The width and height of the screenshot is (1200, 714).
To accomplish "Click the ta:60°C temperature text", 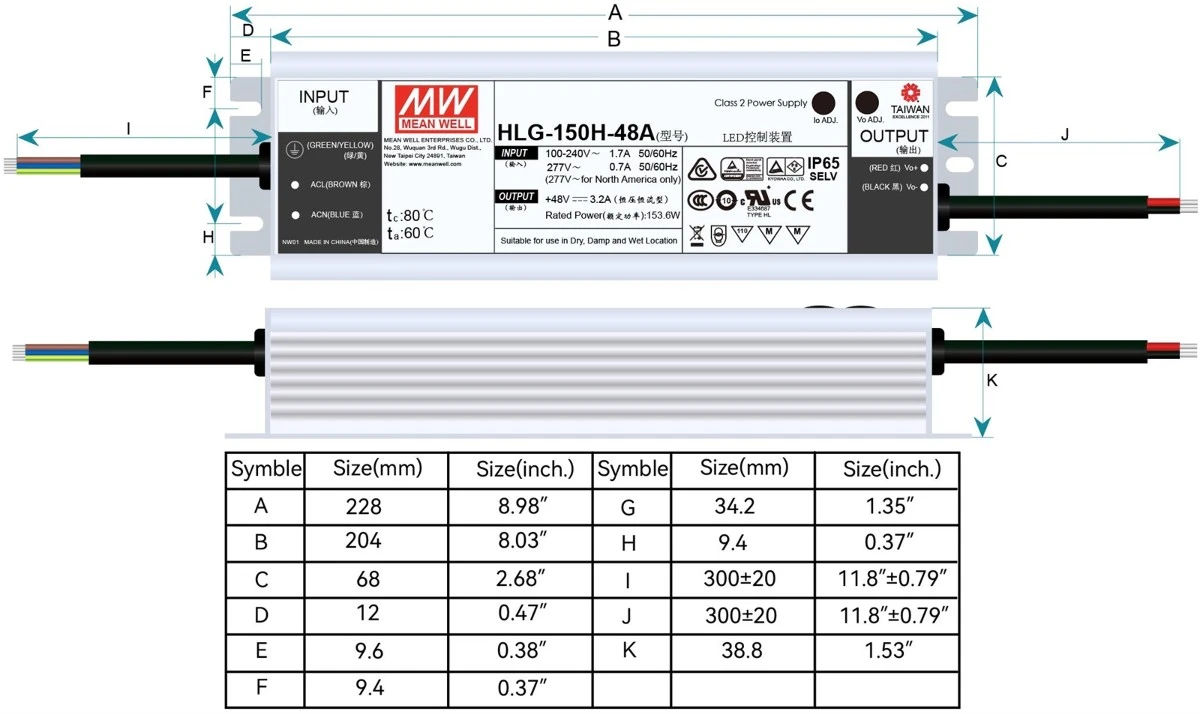I will [x=410, y=234].
